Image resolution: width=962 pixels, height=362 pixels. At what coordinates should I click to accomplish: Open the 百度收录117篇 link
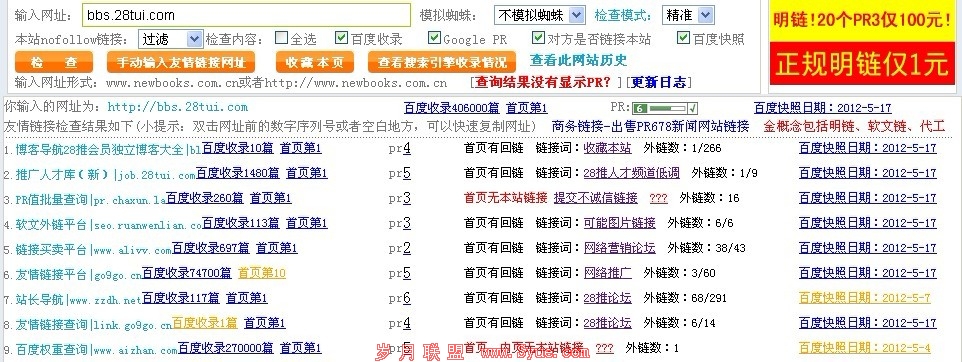[180, 298]
